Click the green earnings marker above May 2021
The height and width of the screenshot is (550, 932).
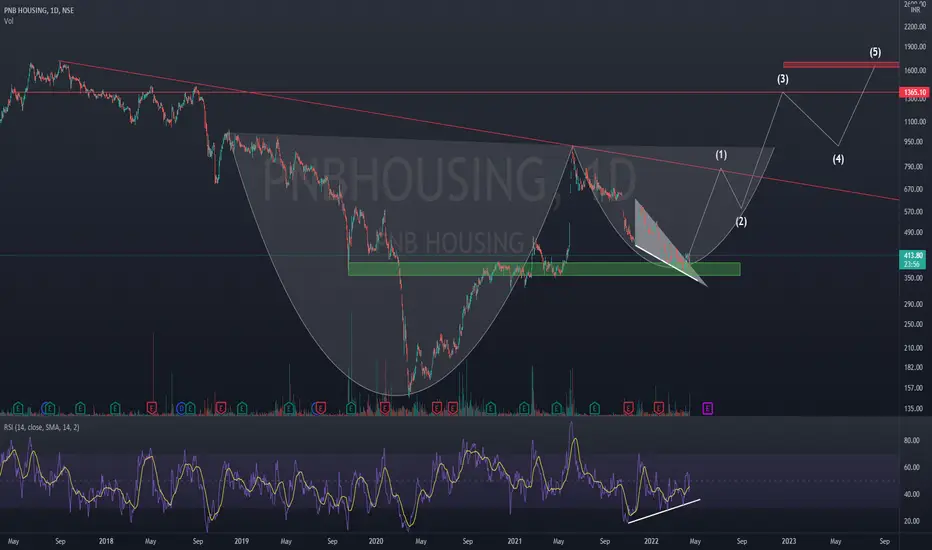[x=556, y=408]
